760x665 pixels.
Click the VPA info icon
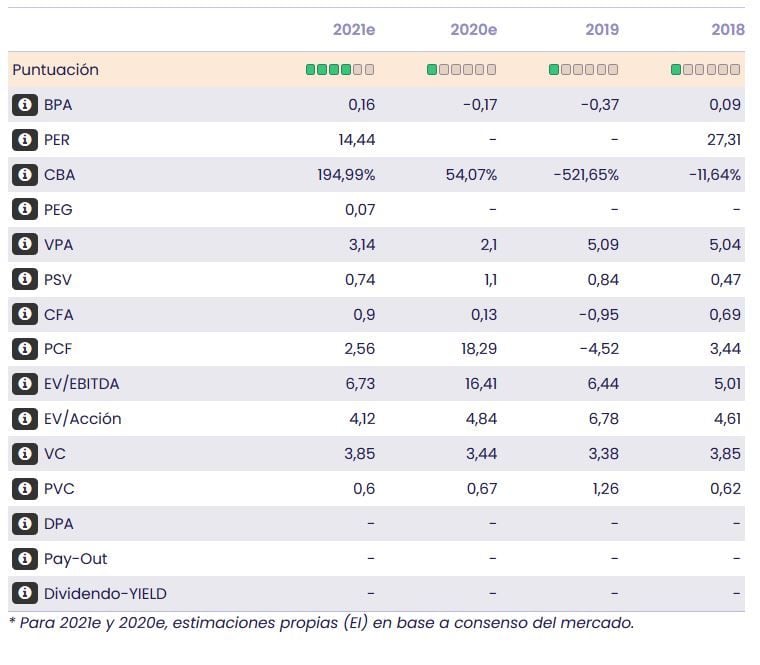(x=24, y=245)
